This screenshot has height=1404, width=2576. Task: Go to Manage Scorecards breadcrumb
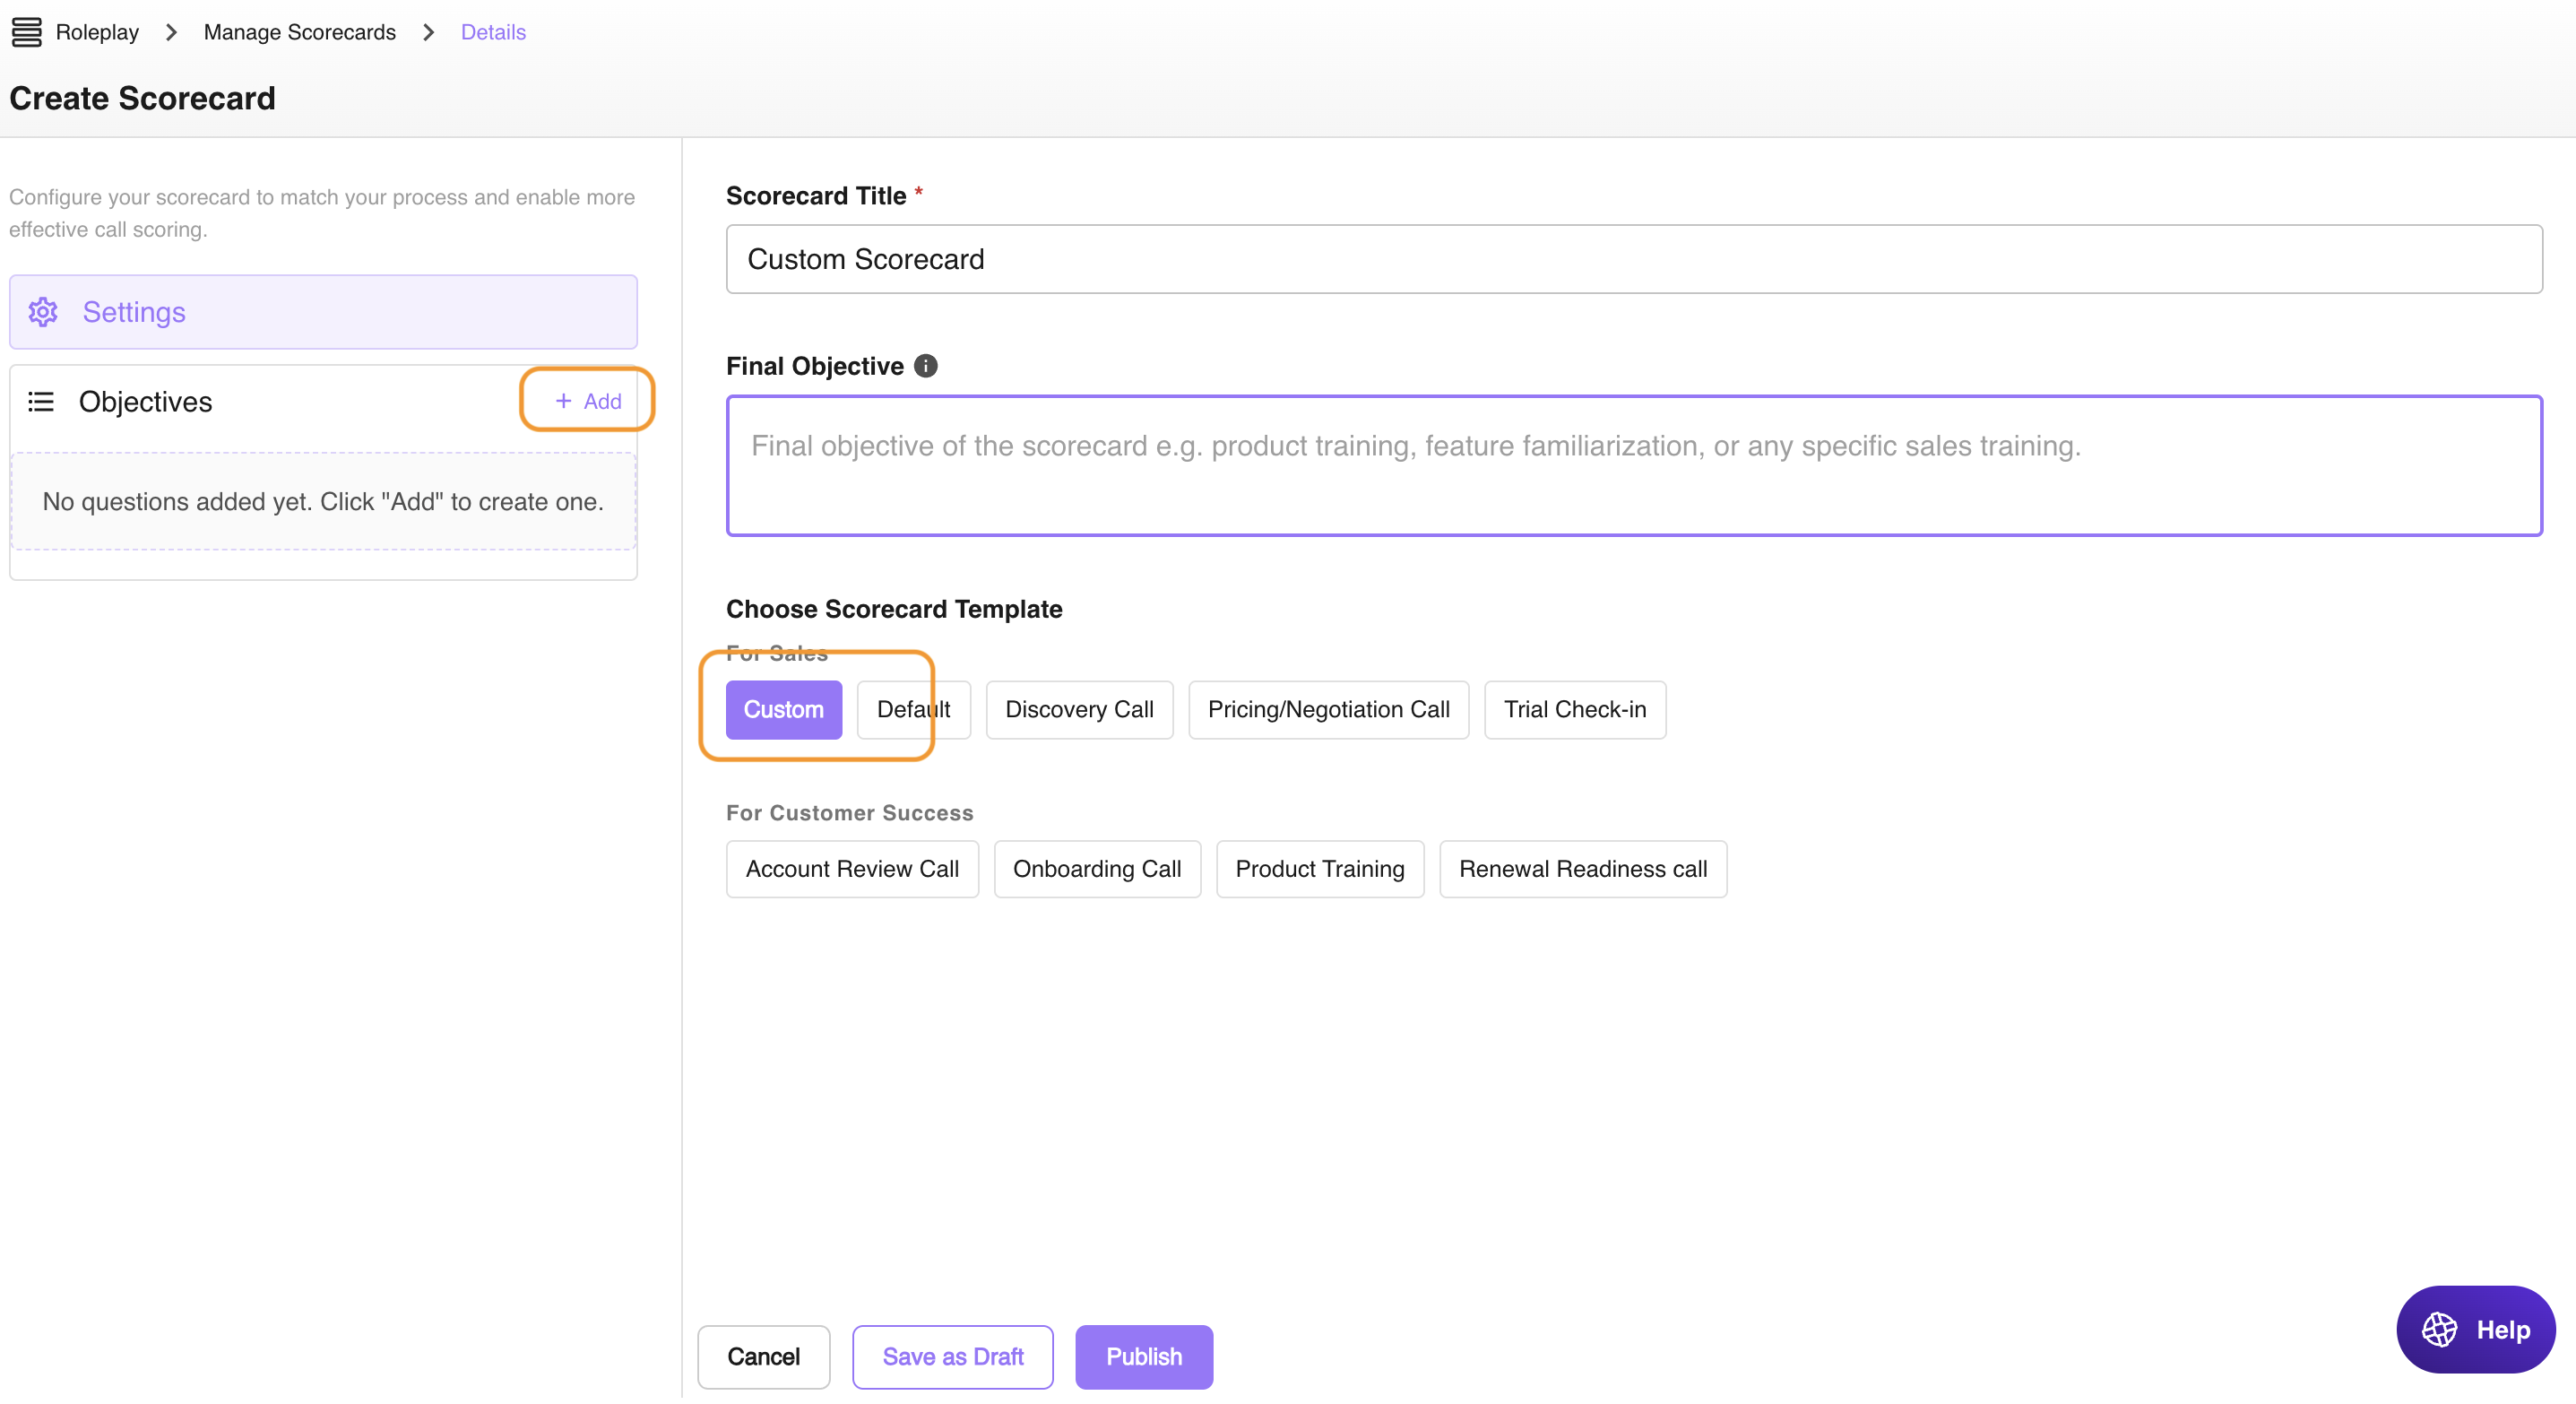pos(299,32)
